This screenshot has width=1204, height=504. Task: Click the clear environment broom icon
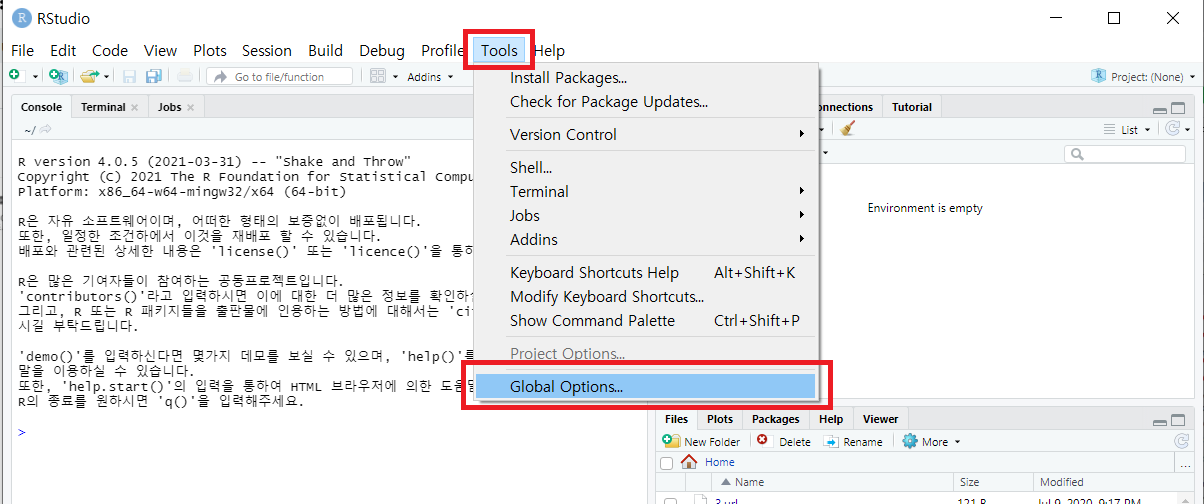point(848,129)
